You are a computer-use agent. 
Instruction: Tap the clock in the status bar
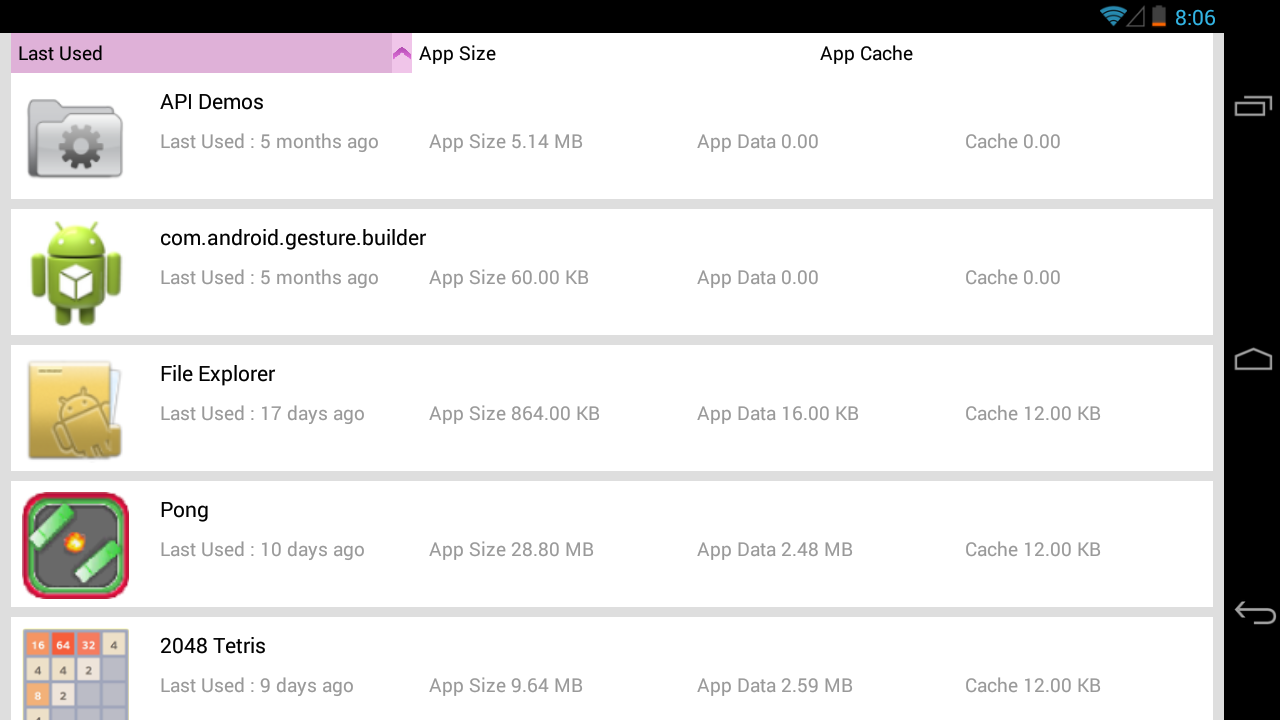coord(1196,17)
